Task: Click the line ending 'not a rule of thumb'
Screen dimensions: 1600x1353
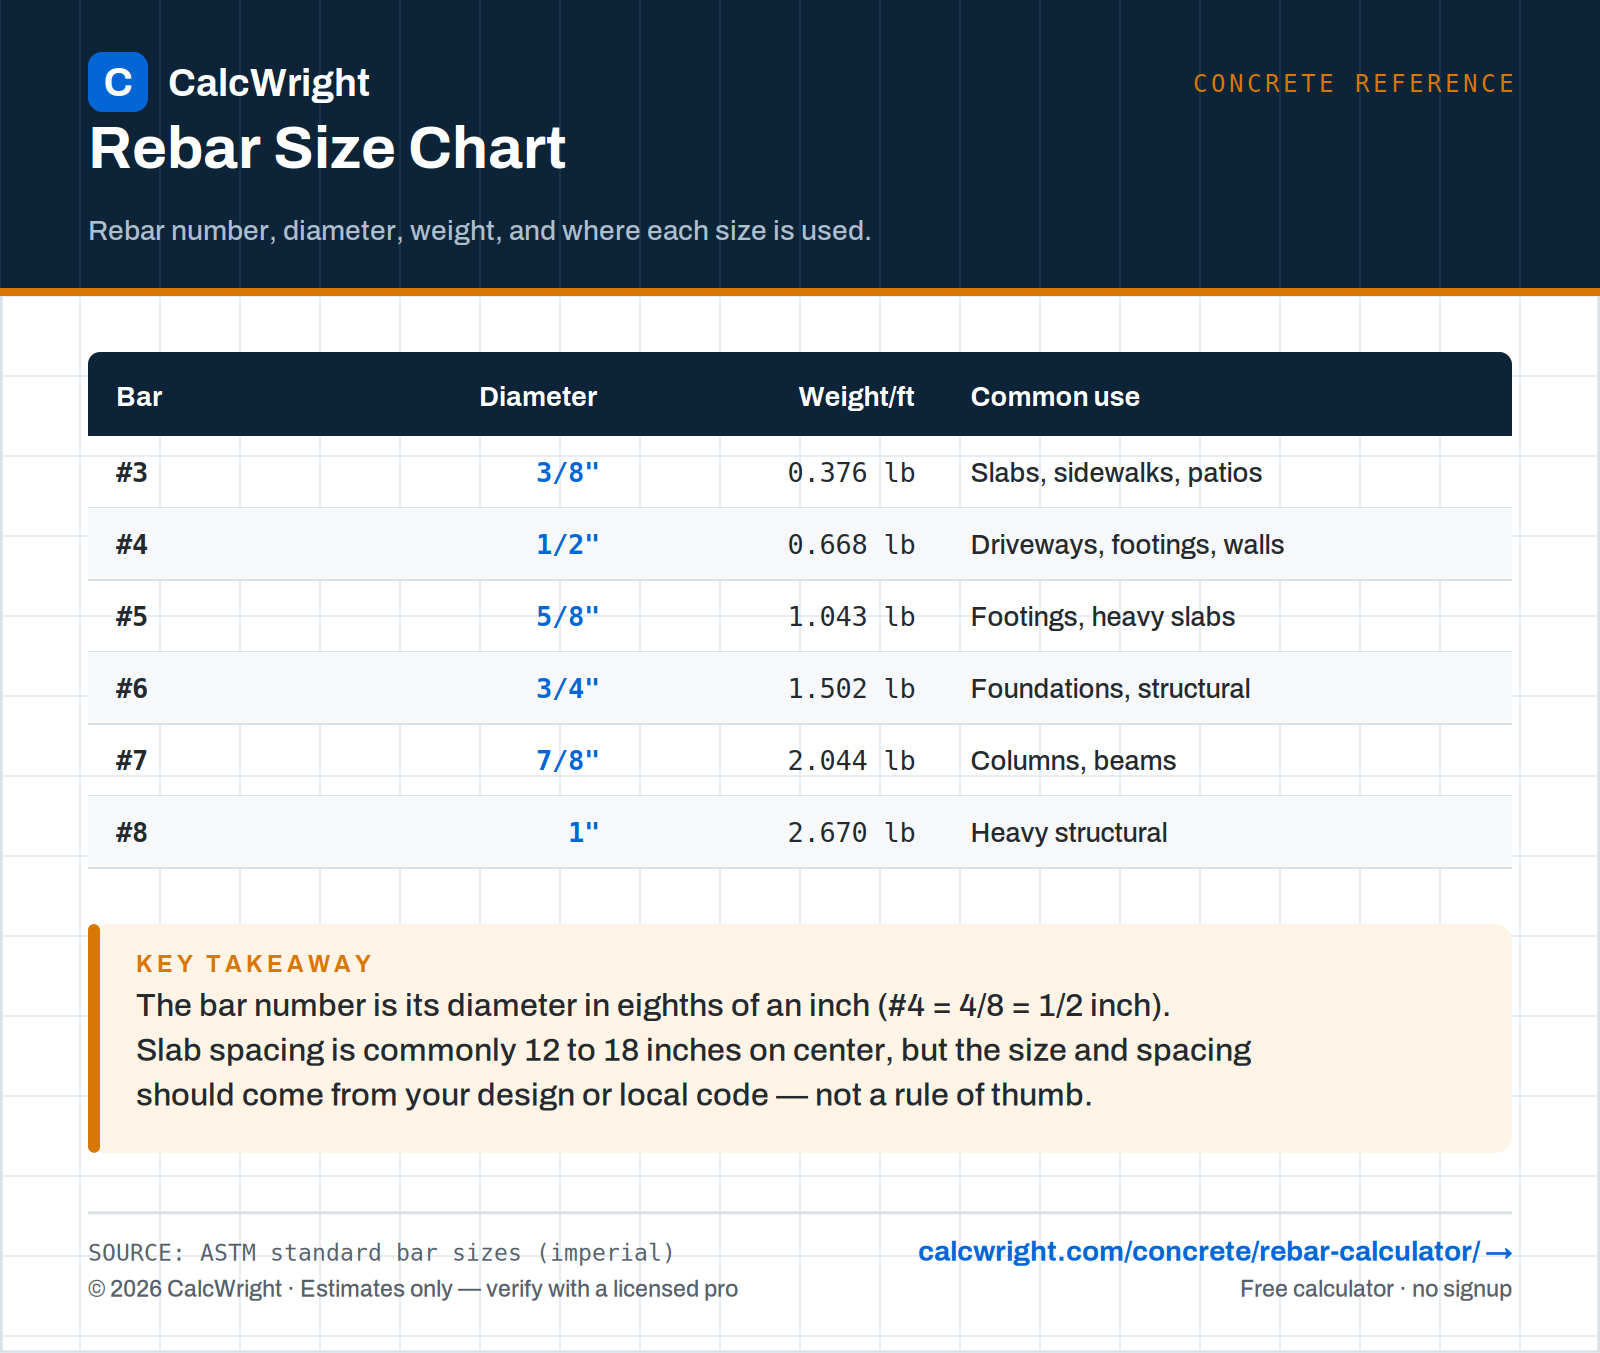Action: click(614, 1095)
